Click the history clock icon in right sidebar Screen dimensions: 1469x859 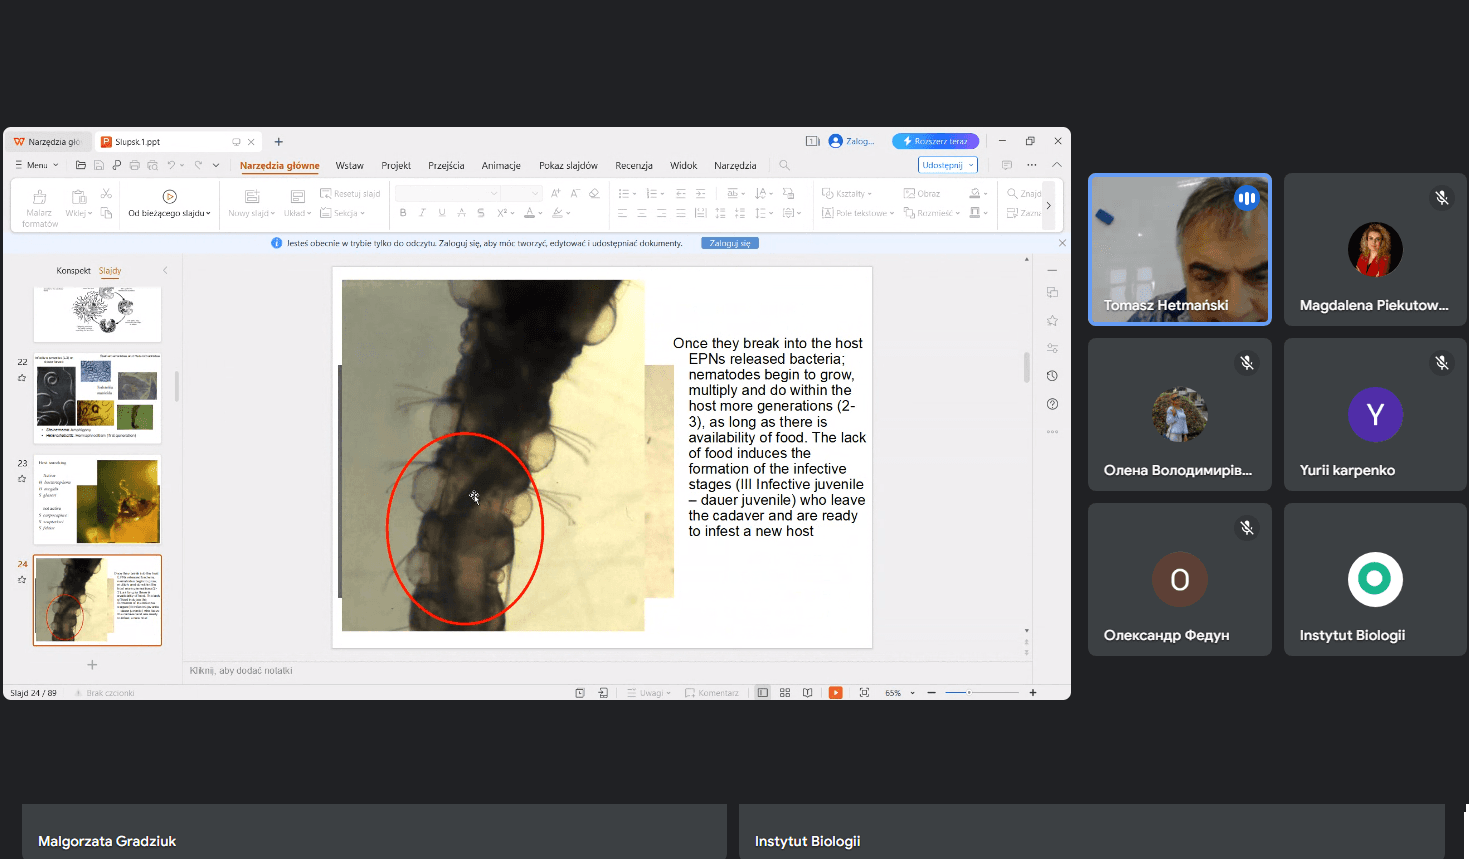[1052, 376]
